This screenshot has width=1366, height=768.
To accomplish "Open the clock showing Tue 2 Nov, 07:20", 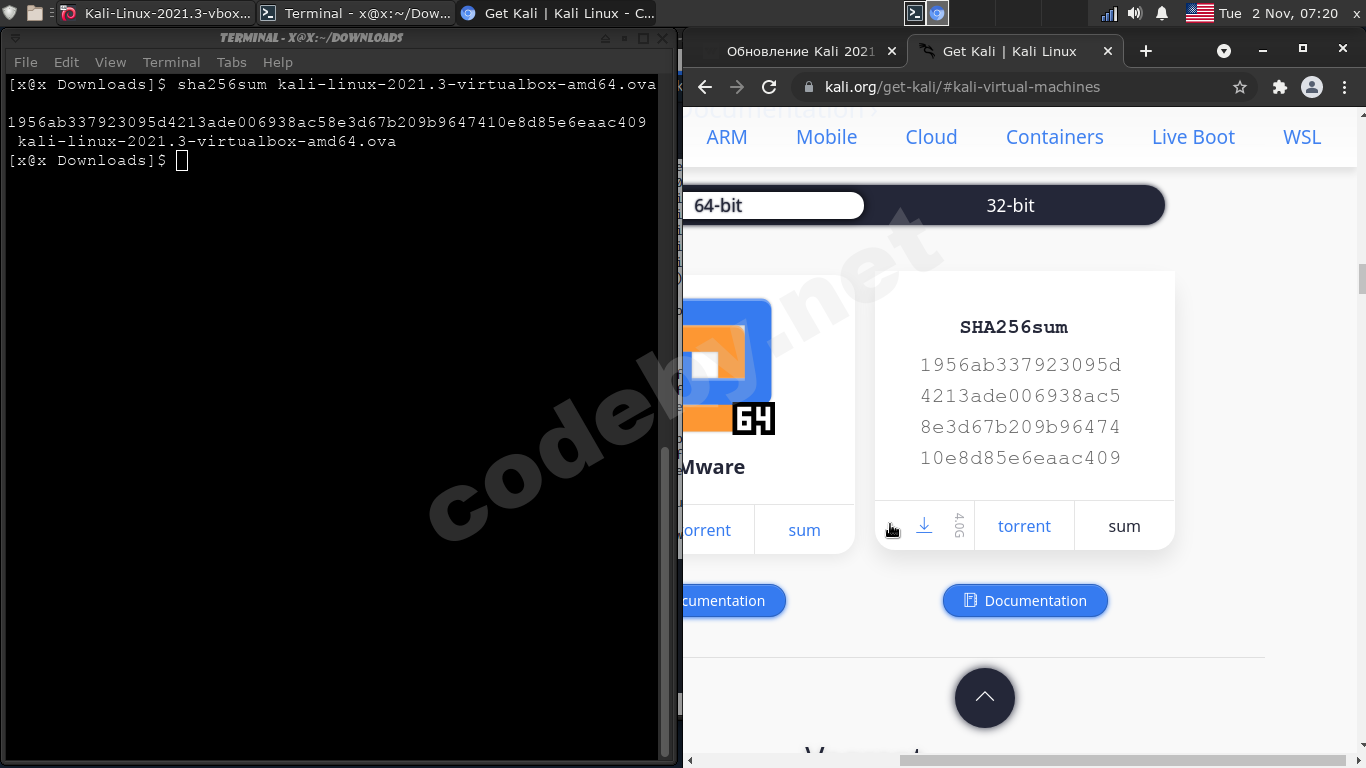I will click(x=1279, y=13).
